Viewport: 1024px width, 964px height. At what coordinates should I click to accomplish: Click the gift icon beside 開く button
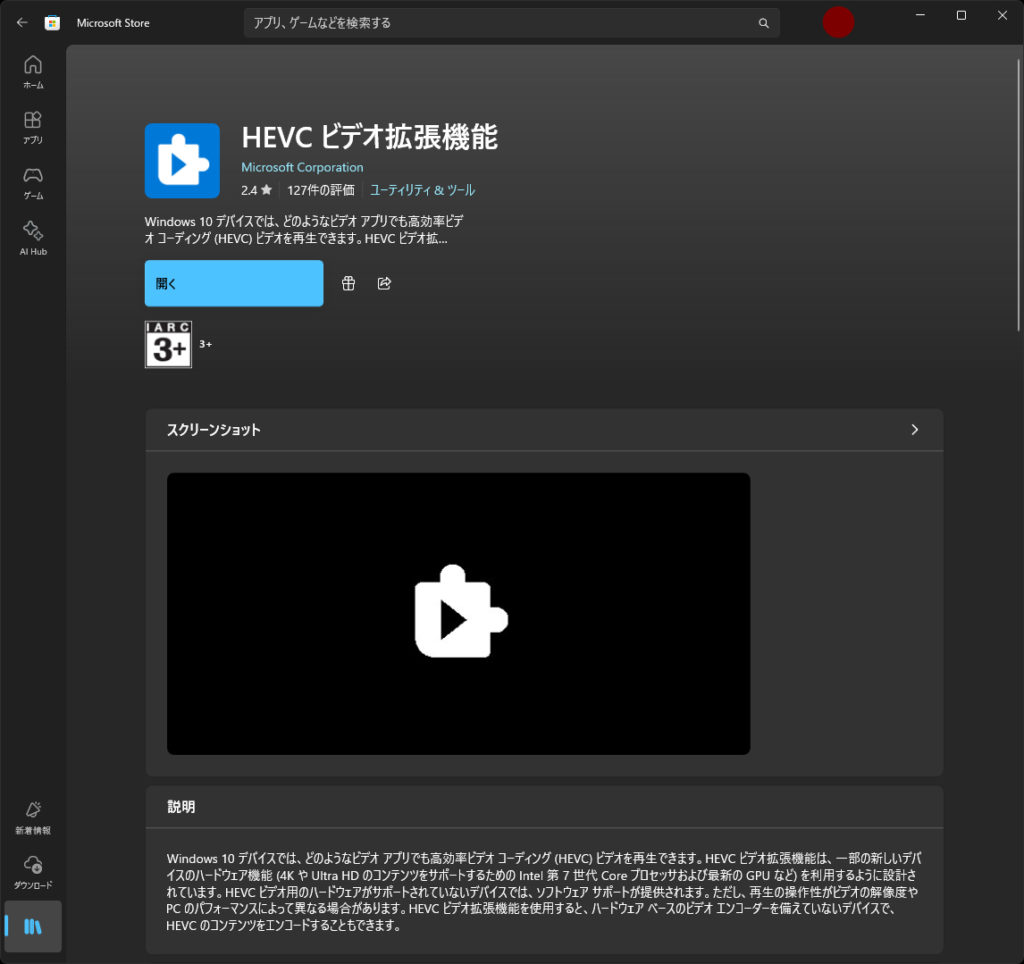(x=348, y=284)
